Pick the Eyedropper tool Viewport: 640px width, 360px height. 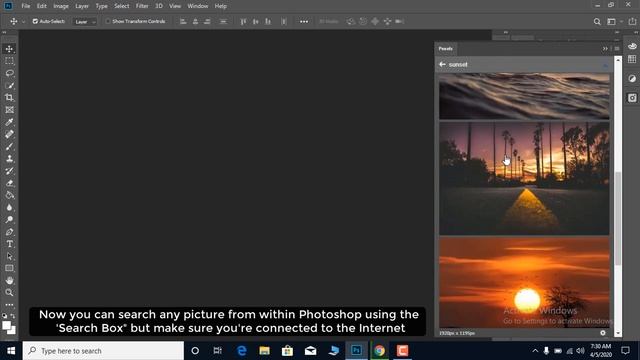coord(9,122)
